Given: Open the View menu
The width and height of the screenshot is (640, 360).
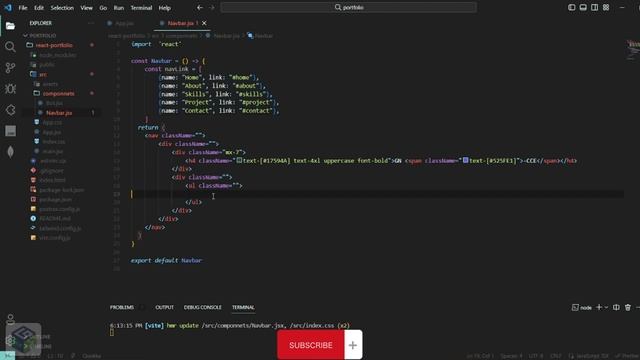Looking at the screenshot, I should [x=86, y=8].
